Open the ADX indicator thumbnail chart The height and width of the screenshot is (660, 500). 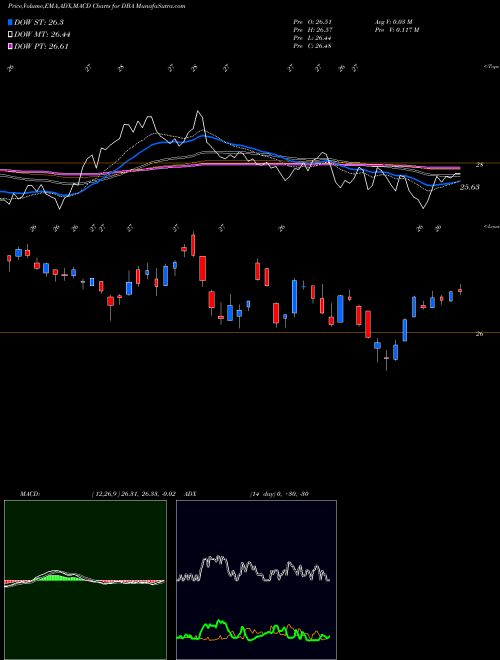pyautogui.click(x=256, y=580)
